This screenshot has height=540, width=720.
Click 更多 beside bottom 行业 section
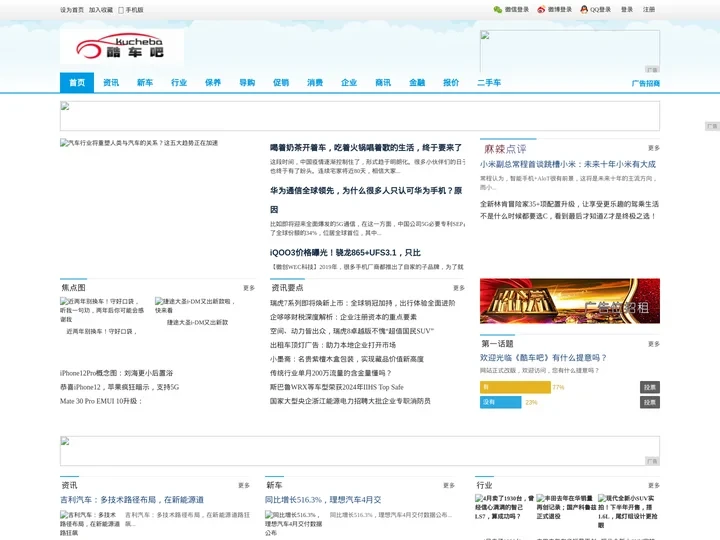click(654, 485)
